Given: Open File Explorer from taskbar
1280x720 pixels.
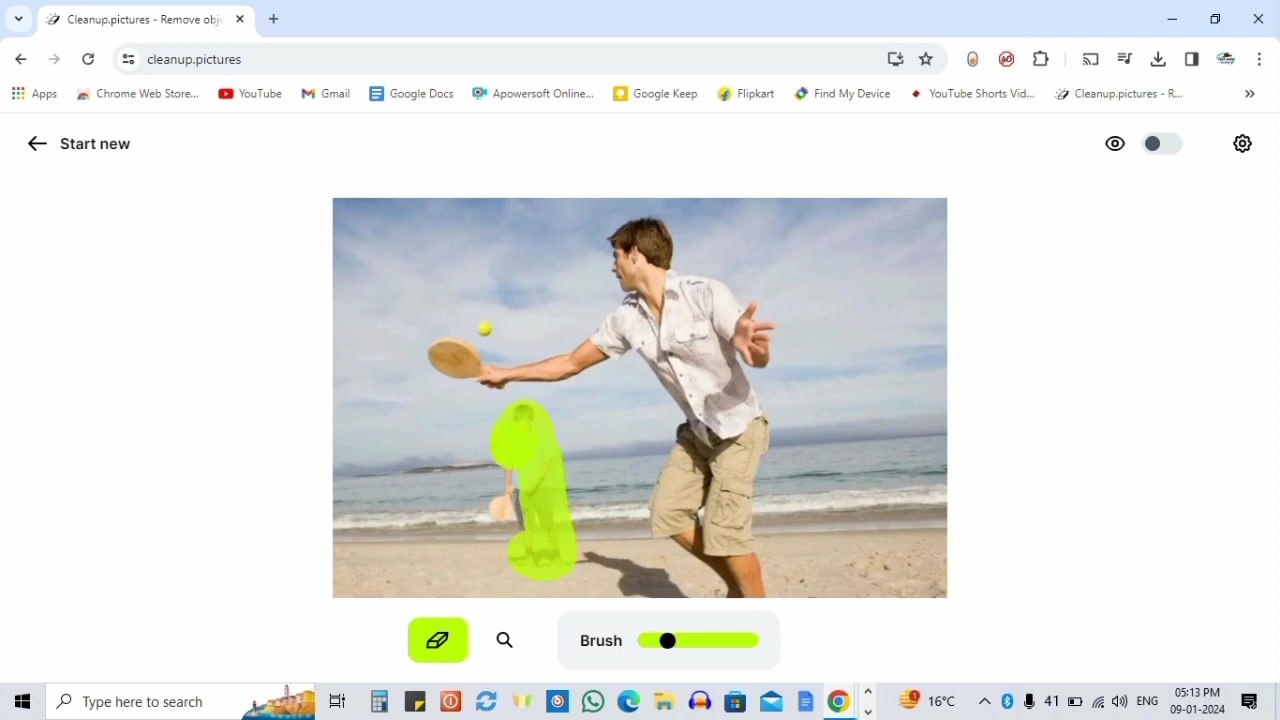Looking at the screenshot, I should [x=664, y=701].
